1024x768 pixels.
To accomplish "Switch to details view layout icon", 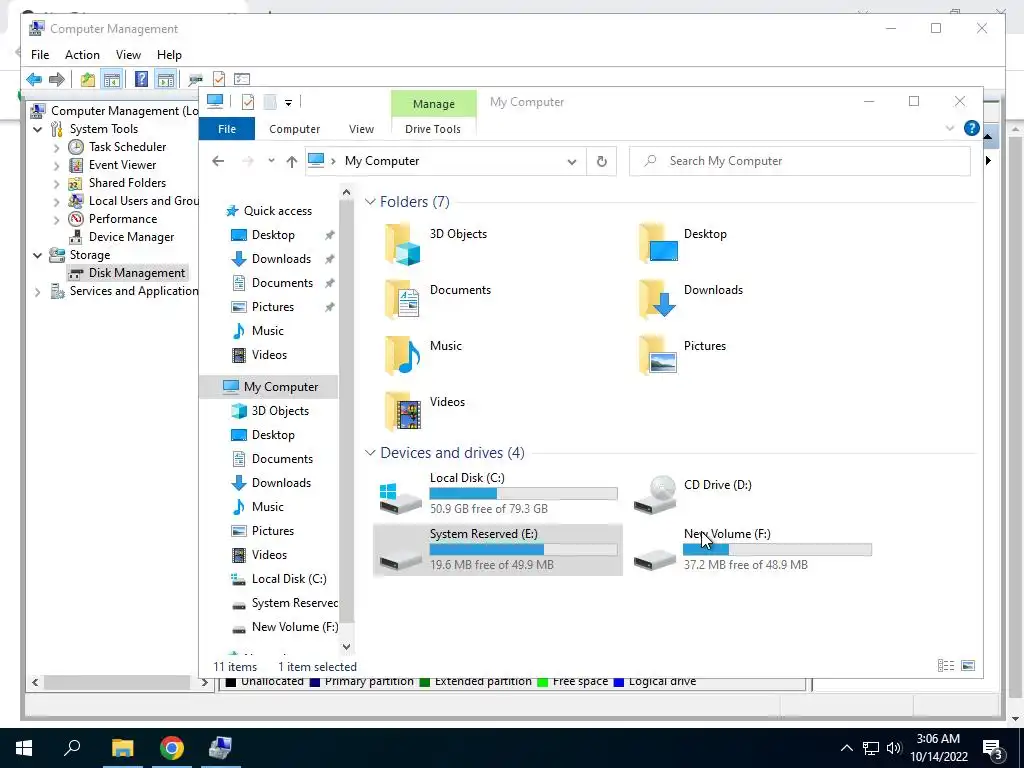I will tap(946, 665).
